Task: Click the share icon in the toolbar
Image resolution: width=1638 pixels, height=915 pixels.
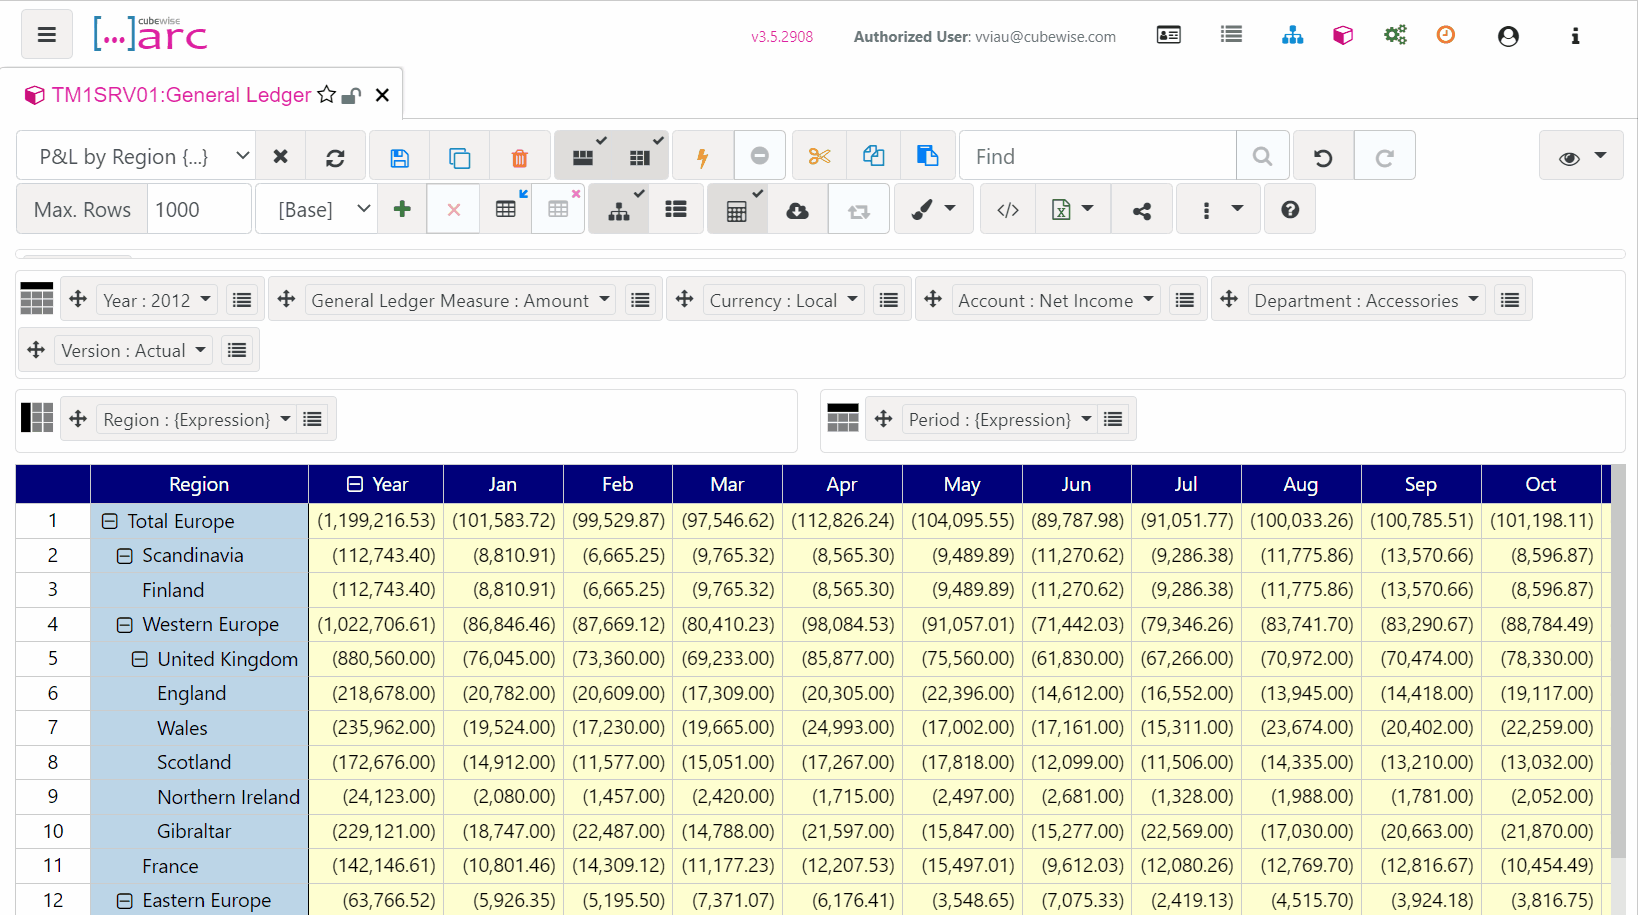Action: (1142, 210)
